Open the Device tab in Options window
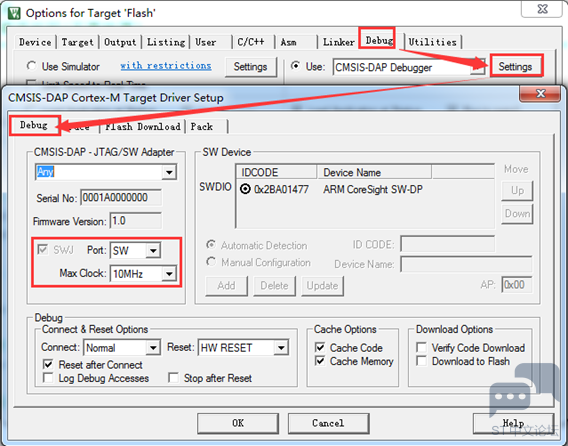The height and width of the screenshot is (446, 568). coord(35,42)
